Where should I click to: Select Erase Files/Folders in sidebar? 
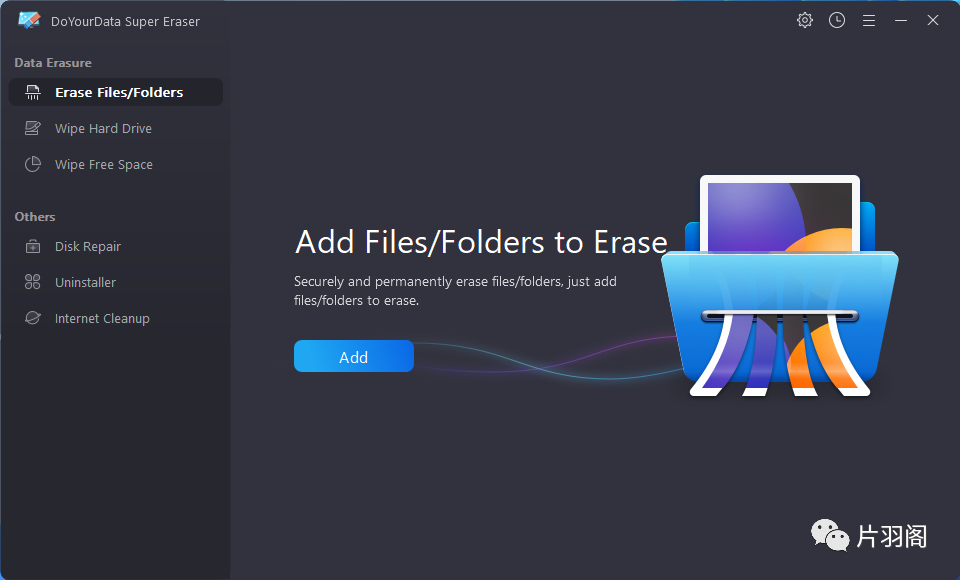pos(116,92)
